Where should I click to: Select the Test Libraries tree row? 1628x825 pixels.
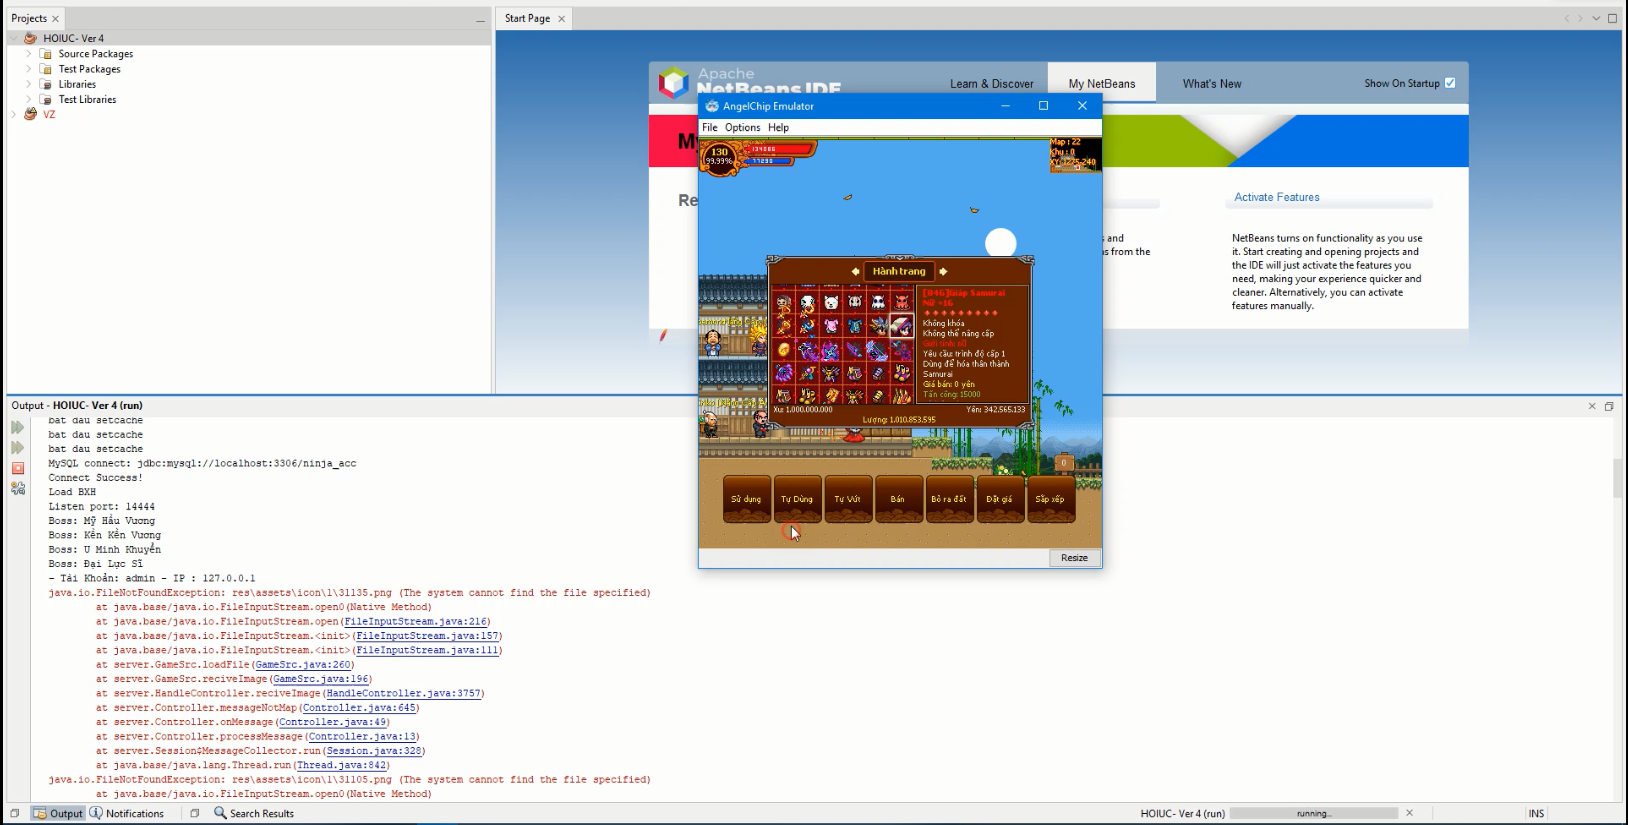87,99
